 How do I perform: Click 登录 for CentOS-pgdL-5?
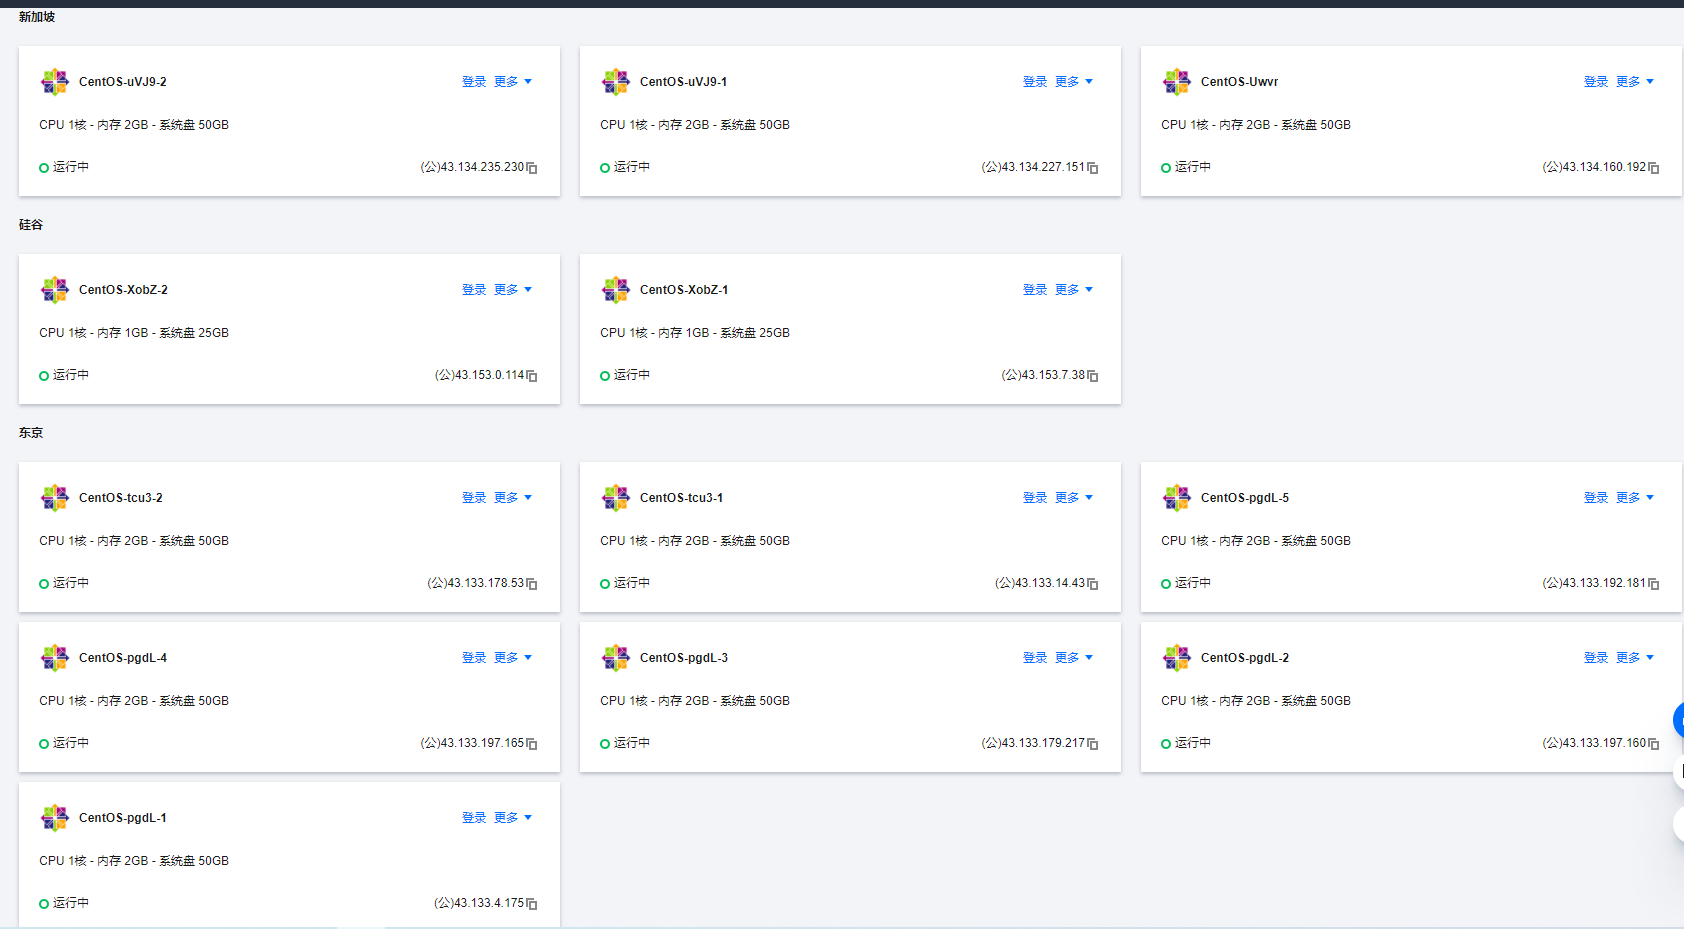[x=1596, y=498]
